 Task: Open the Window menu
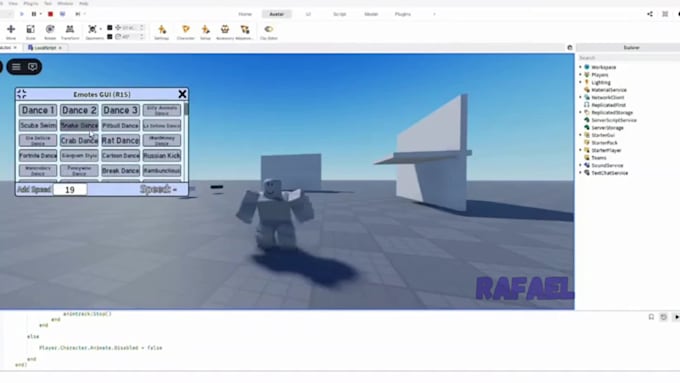click(x=65, y=3)
